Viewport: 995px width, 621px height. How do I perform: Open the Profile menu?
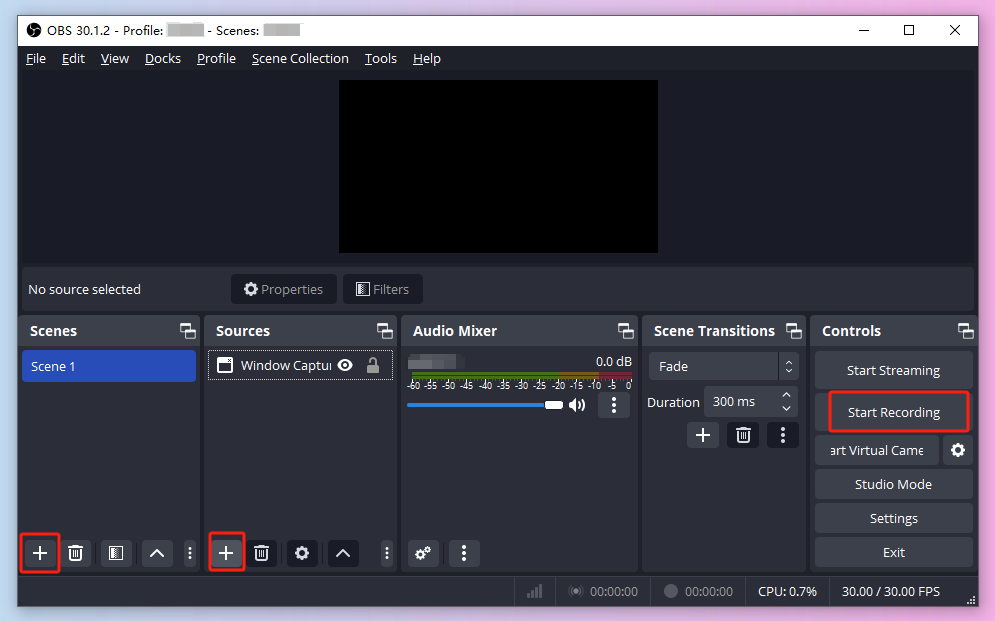(216, 58)
